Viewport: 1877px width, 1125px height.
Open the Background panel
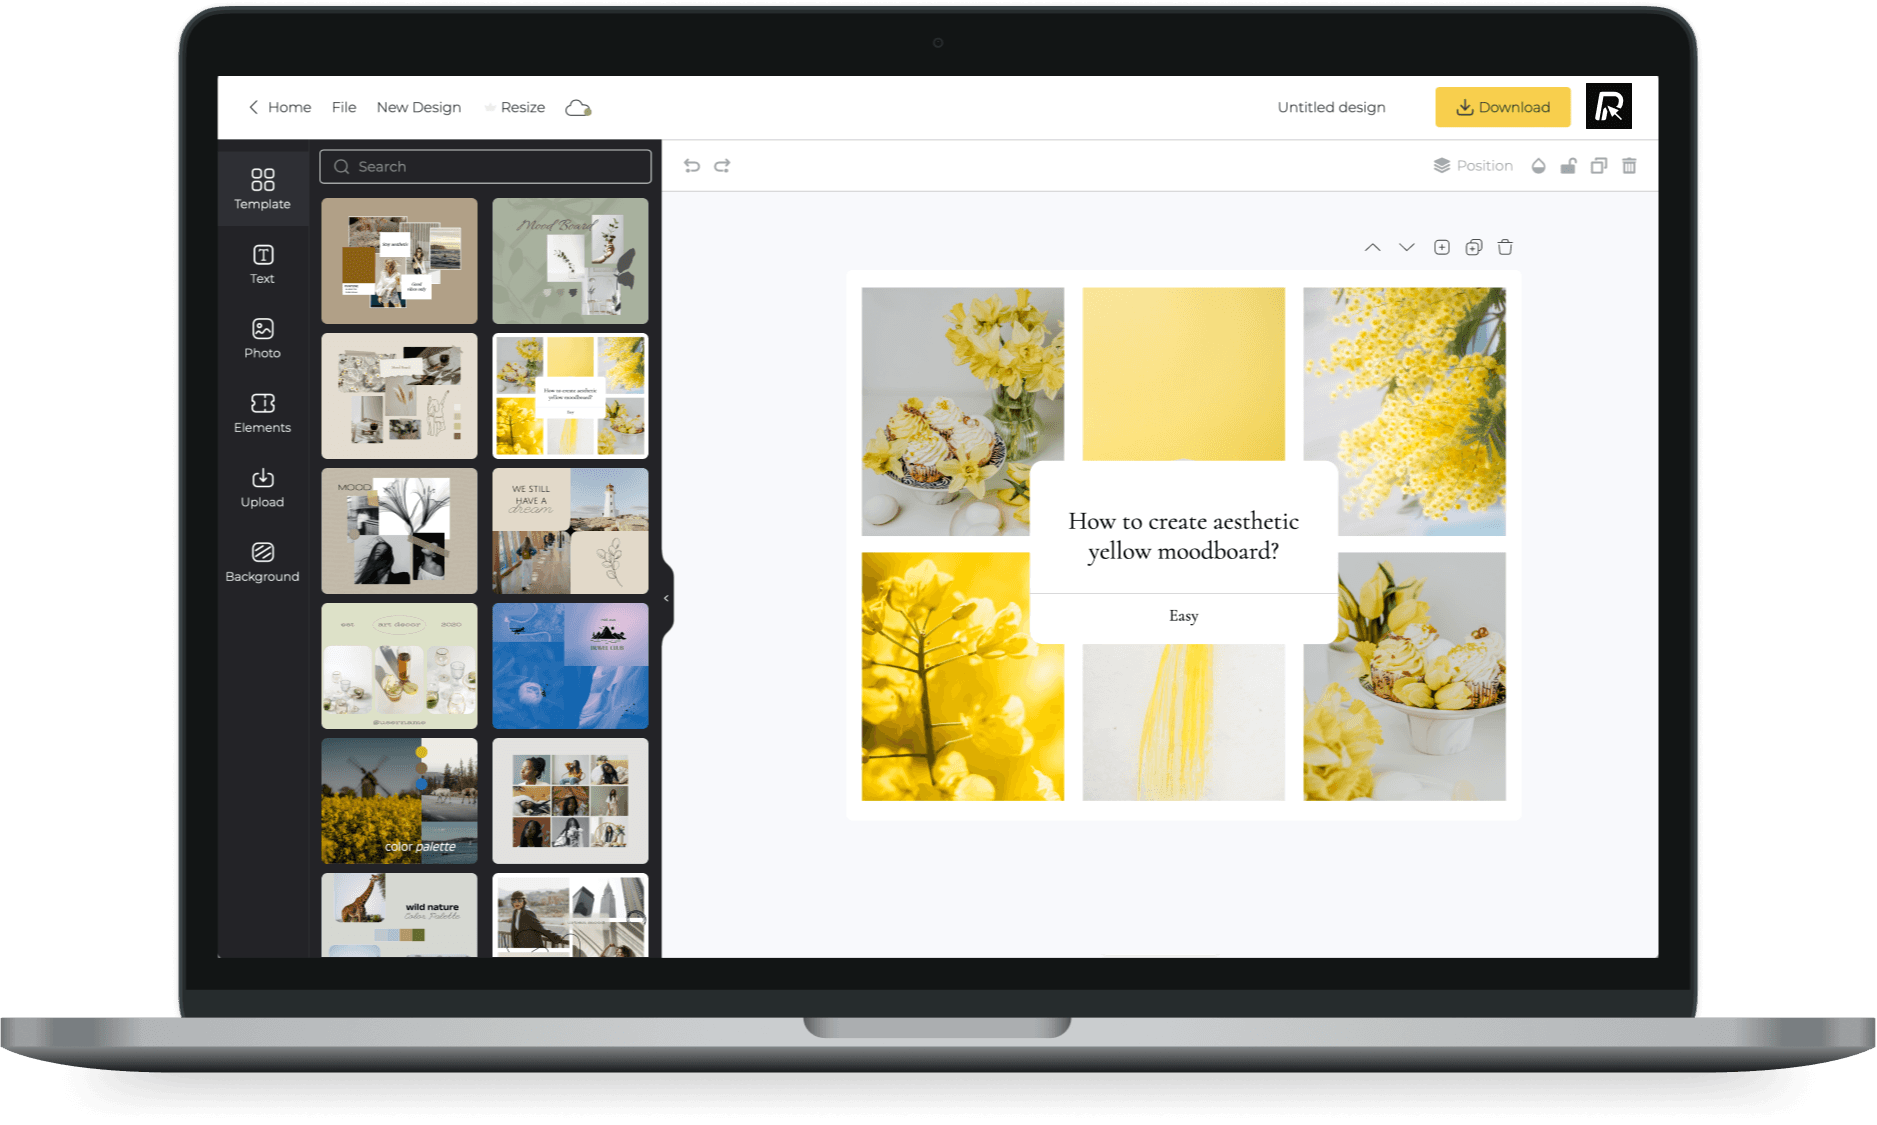click(x=262, y=562)
